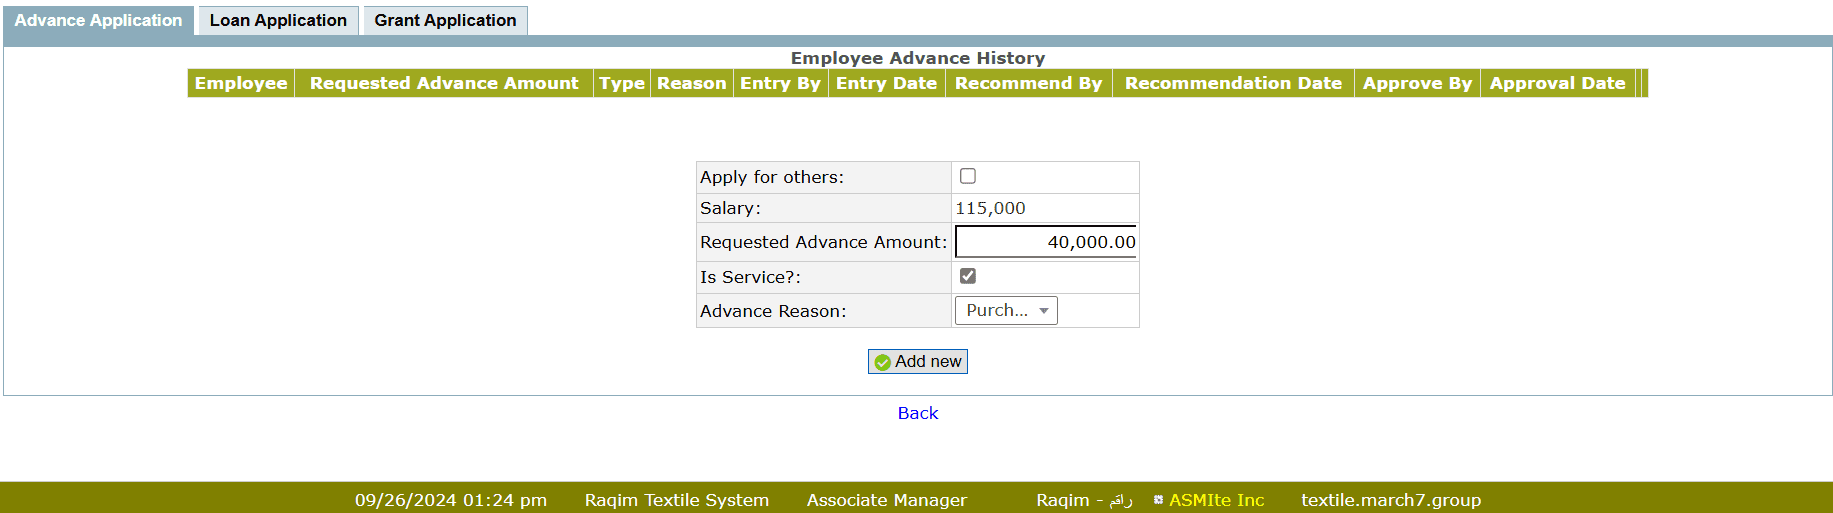This screenshot has width=1833, height=513.
Task: Open the ASMIte Inc footer link
Action: tap(1216, 500)
